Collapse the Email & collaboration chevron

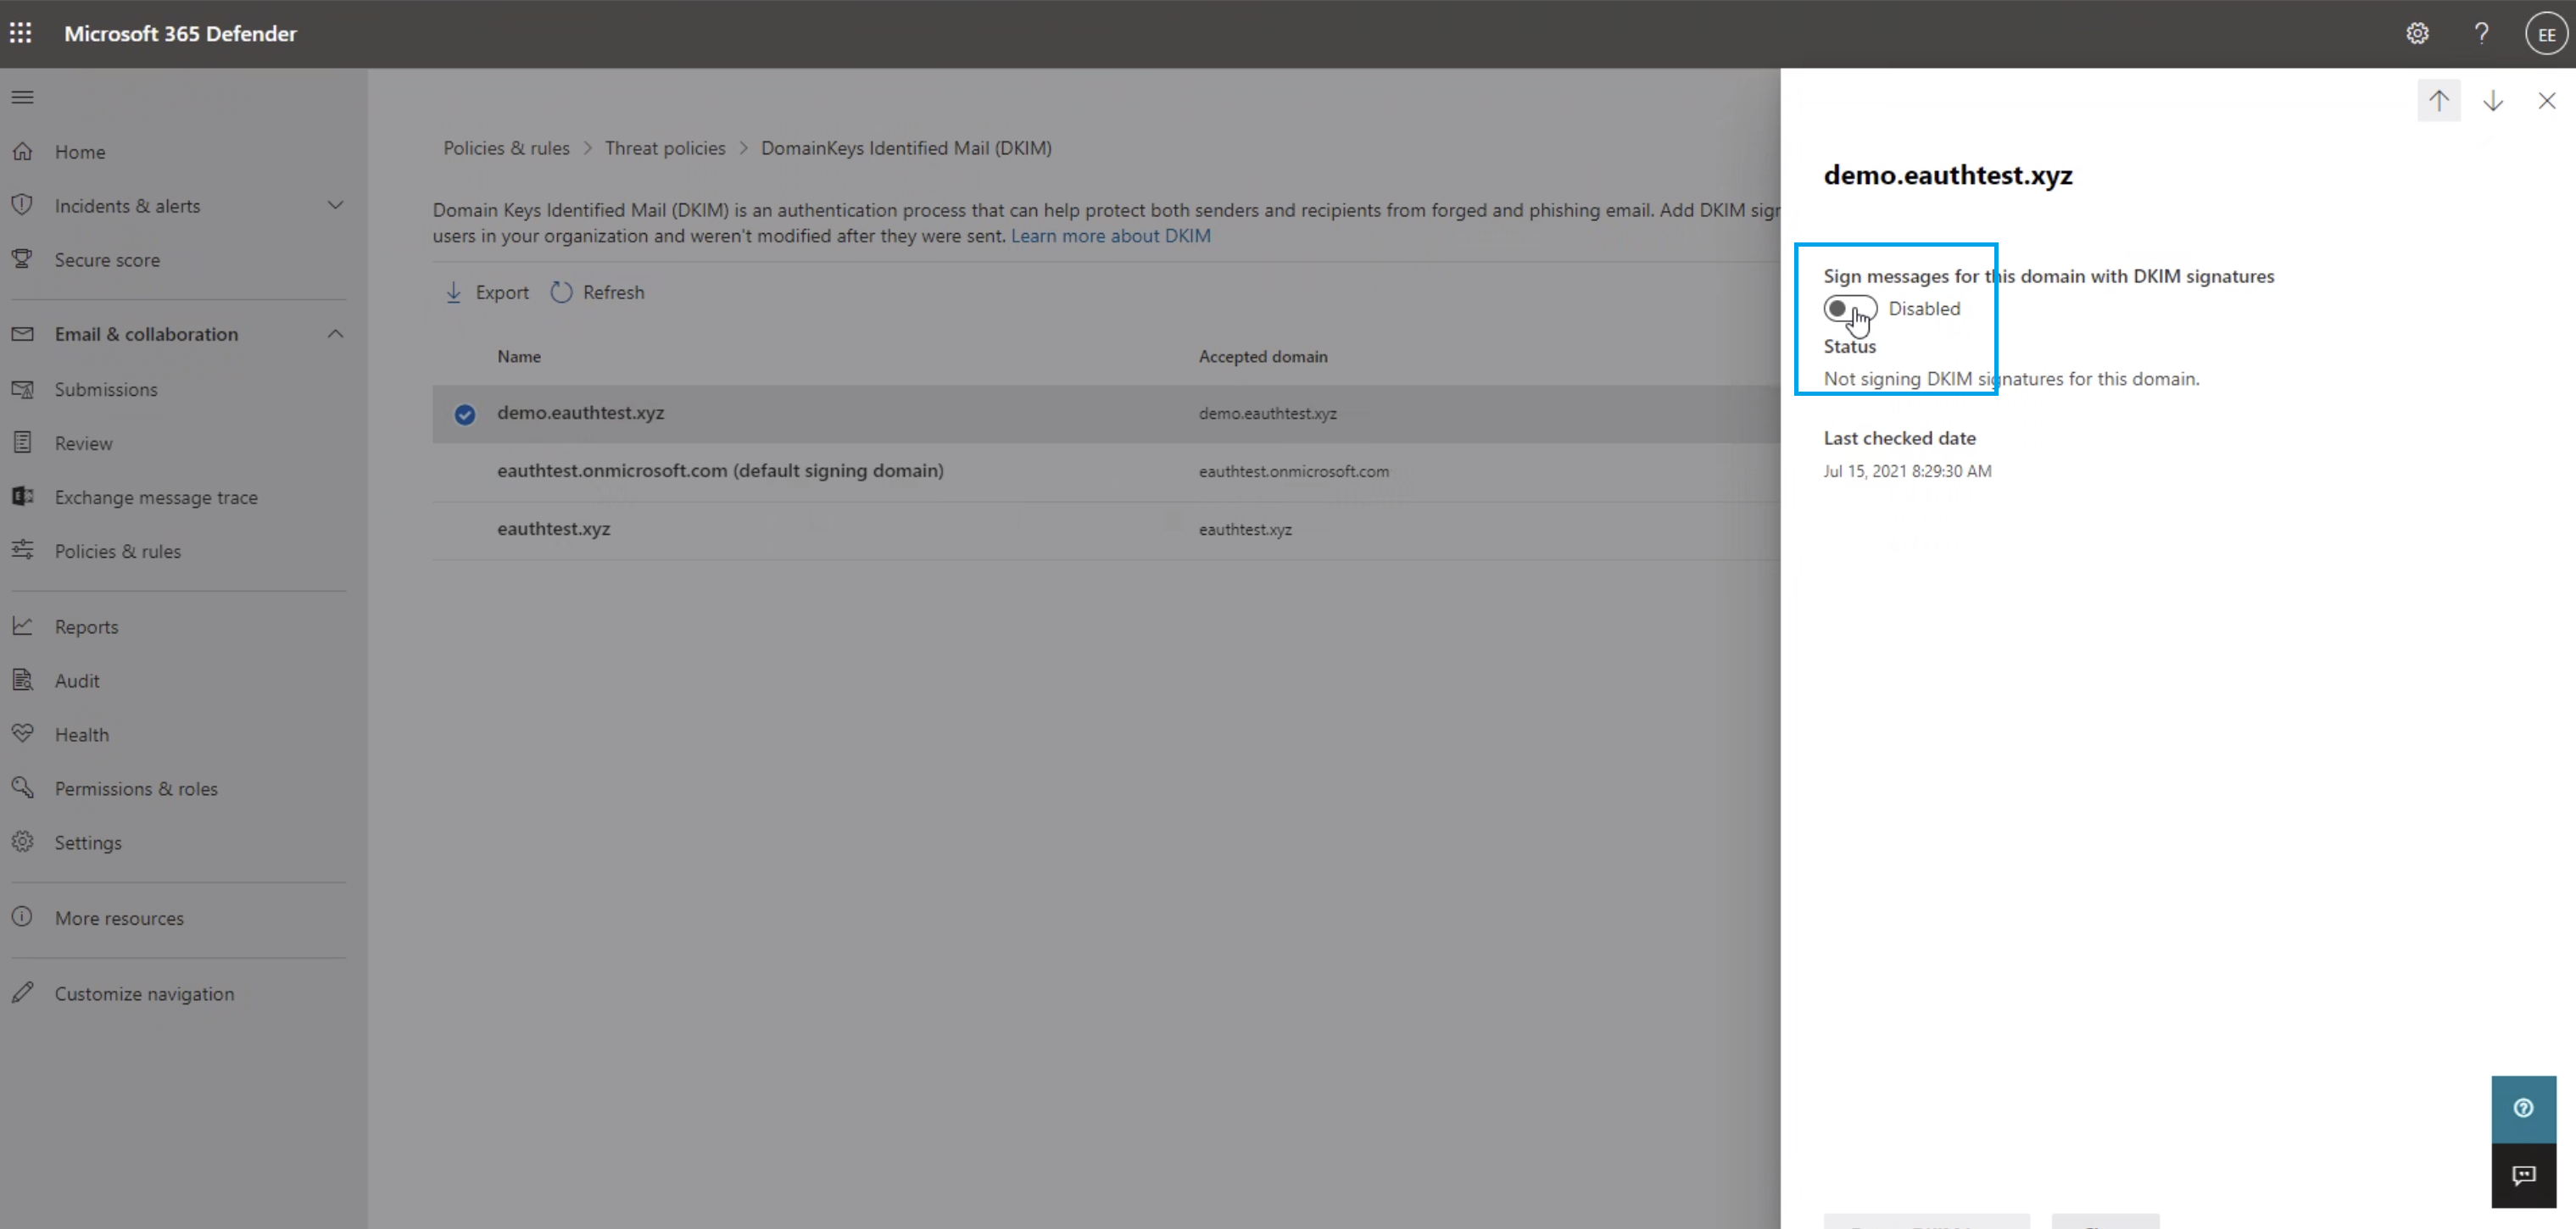point(335,333)
